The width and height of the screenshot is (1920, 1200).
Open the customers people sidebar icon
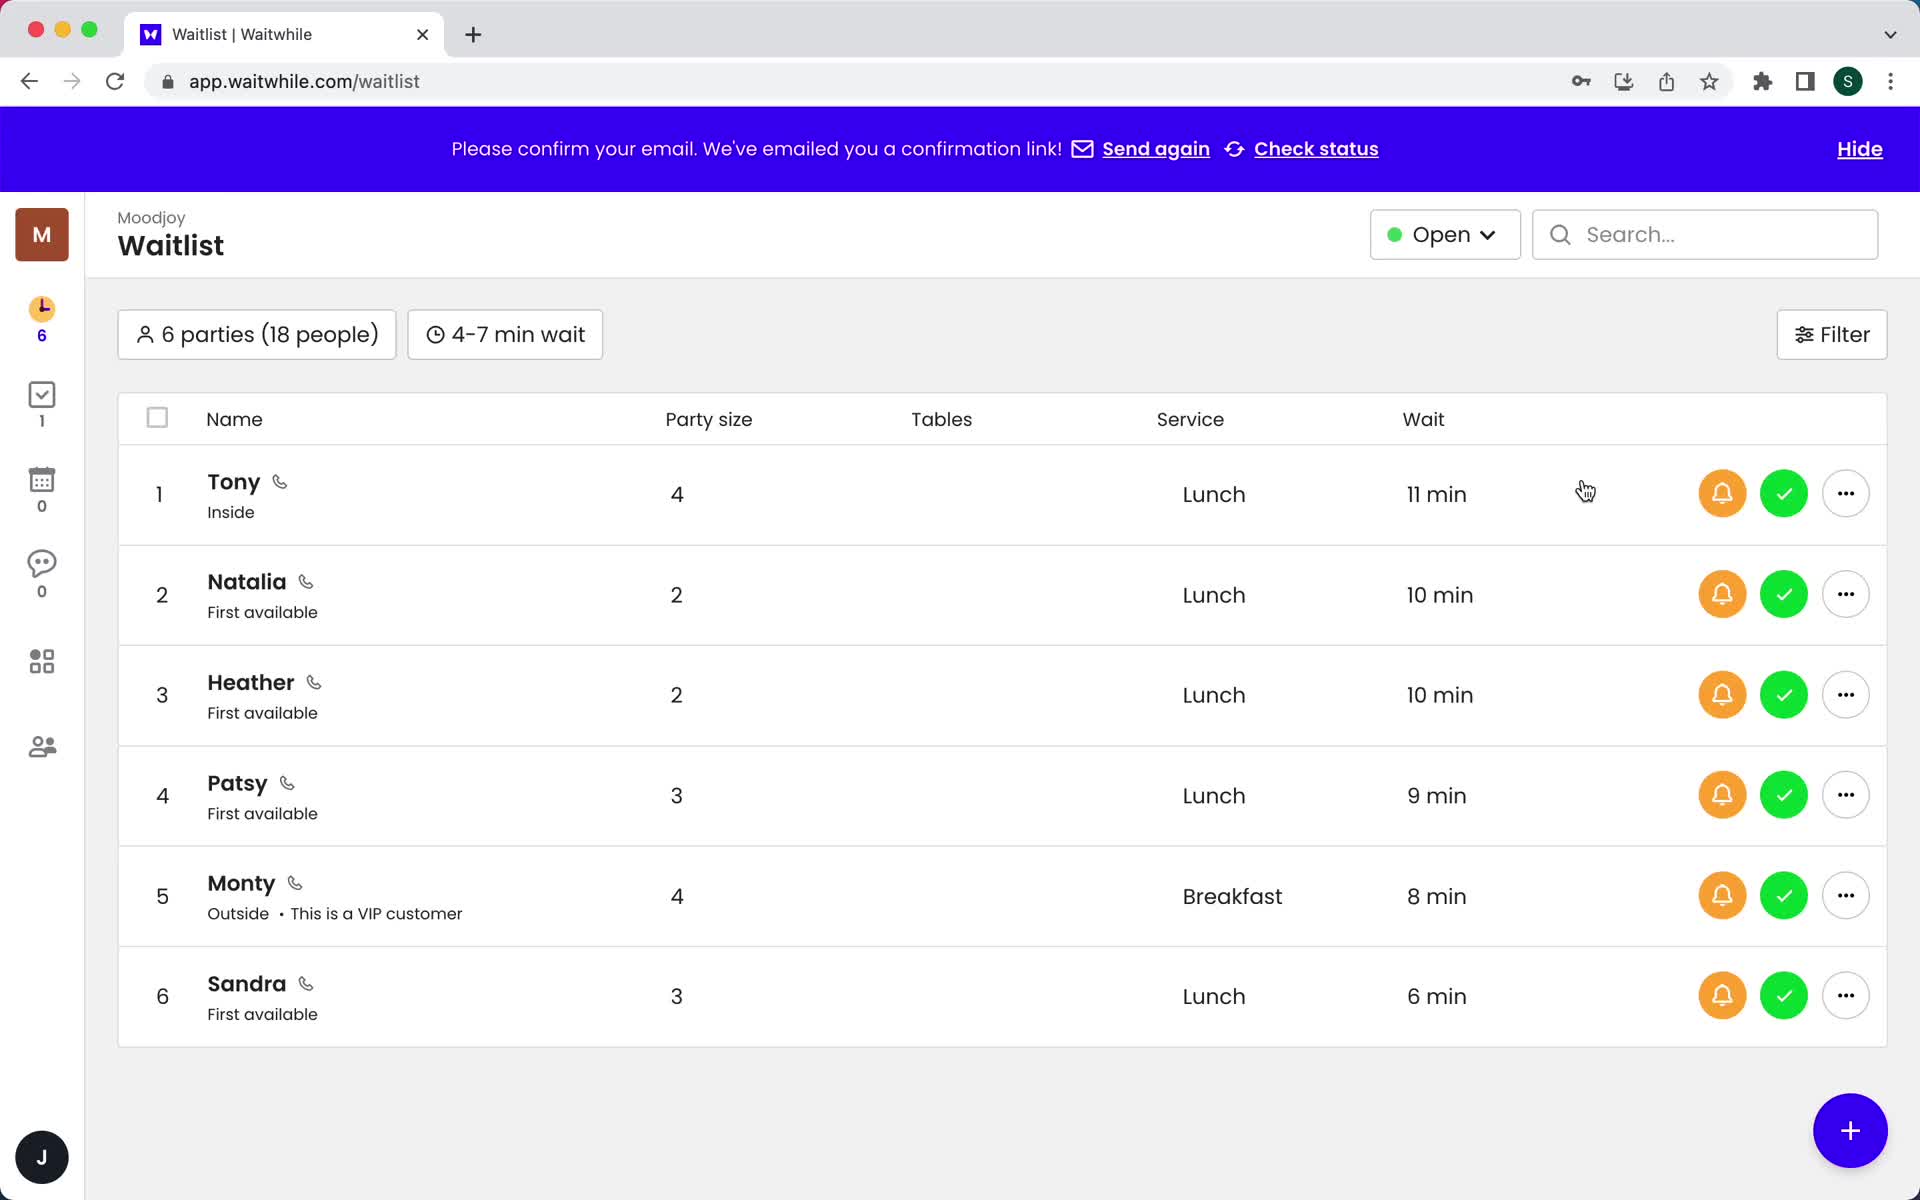41,747
